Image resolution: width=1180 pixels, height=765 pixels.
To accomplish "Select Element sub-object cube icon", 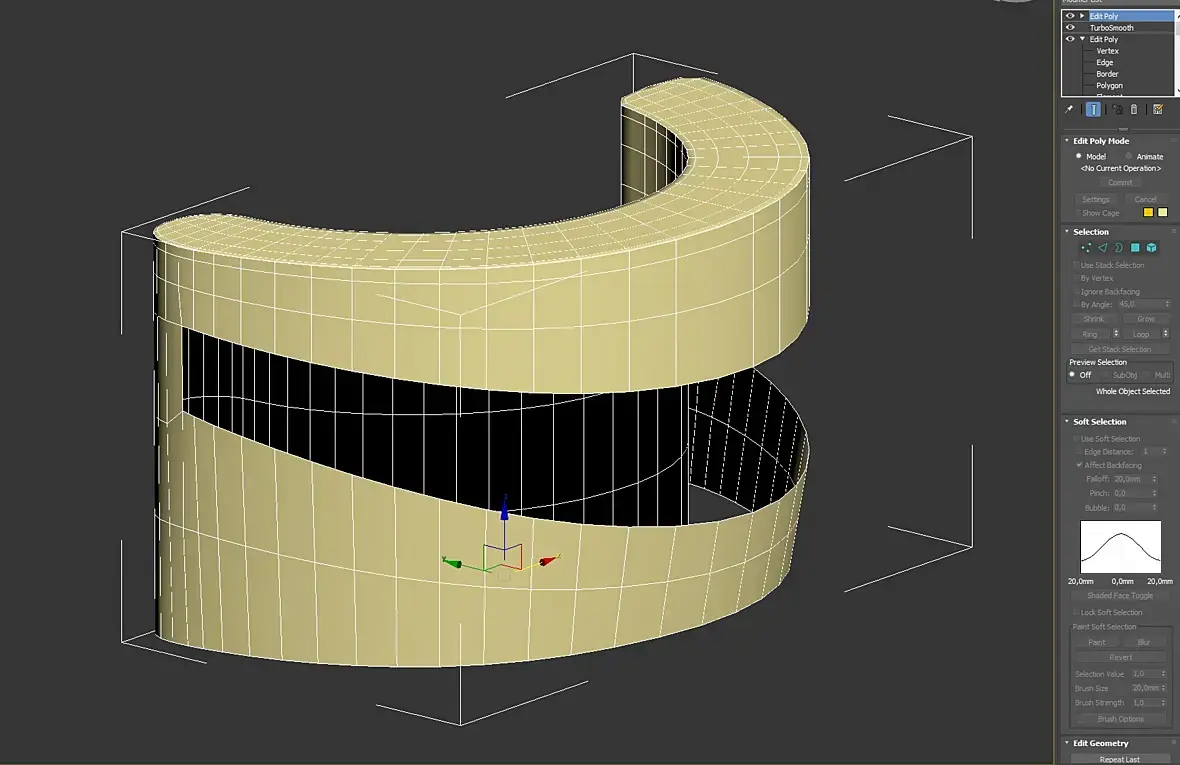I will tap(1151, 247).
